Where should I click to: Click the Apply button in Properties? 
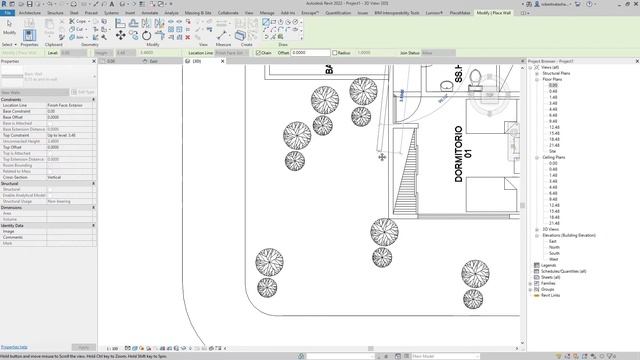84,347
